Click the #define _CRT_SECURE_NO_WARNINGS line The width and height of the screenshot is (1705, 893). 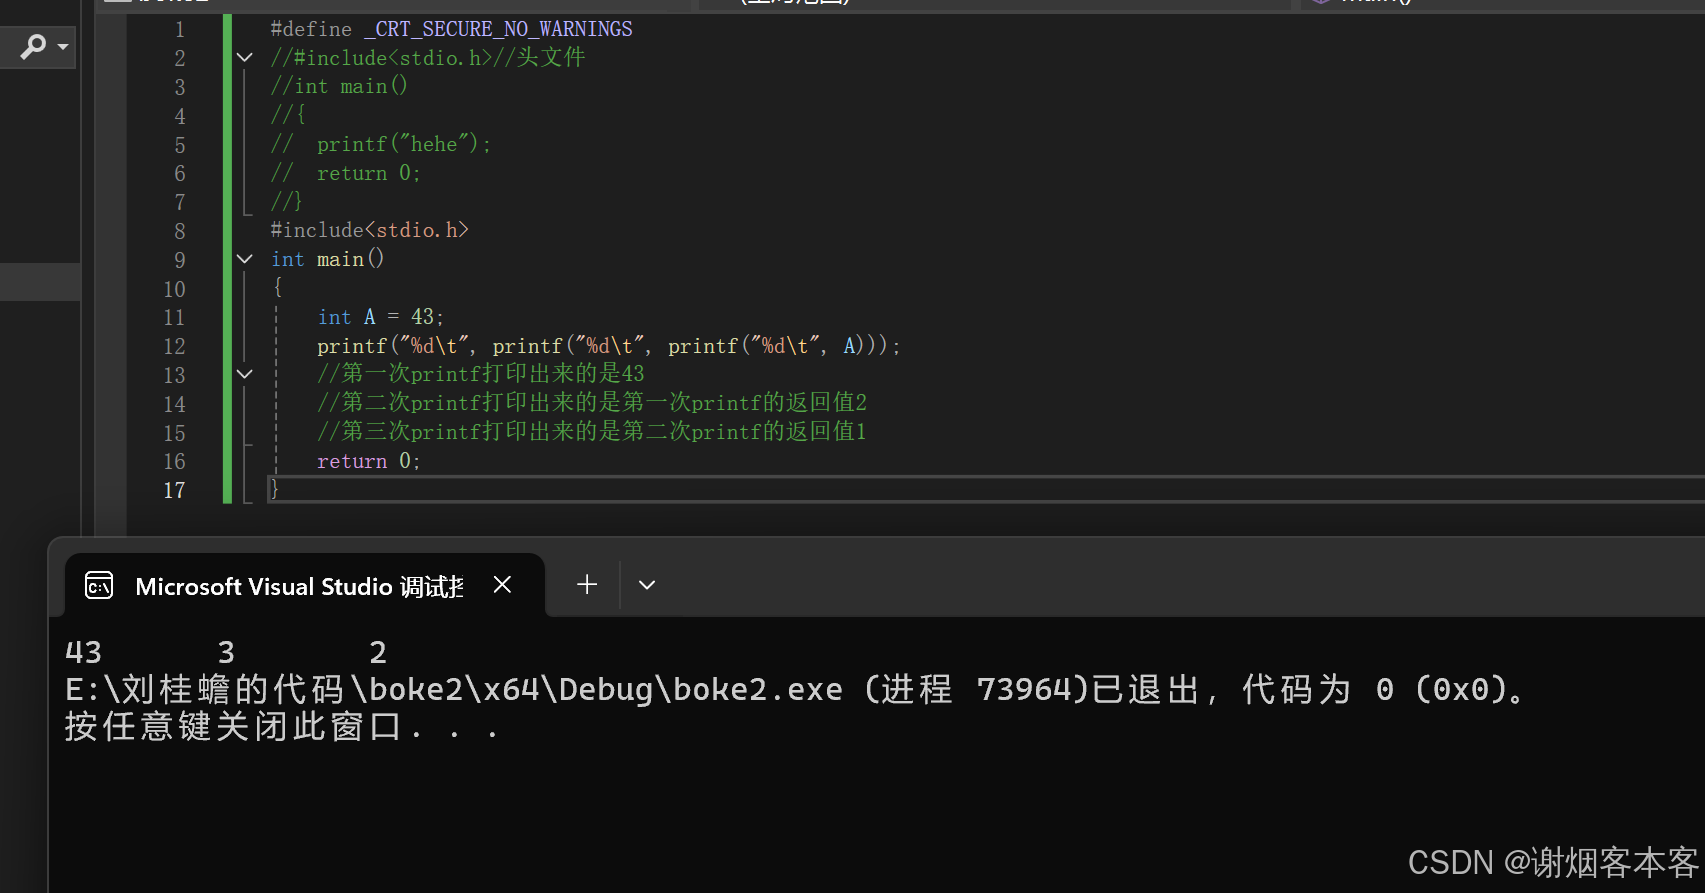[451, 29]
